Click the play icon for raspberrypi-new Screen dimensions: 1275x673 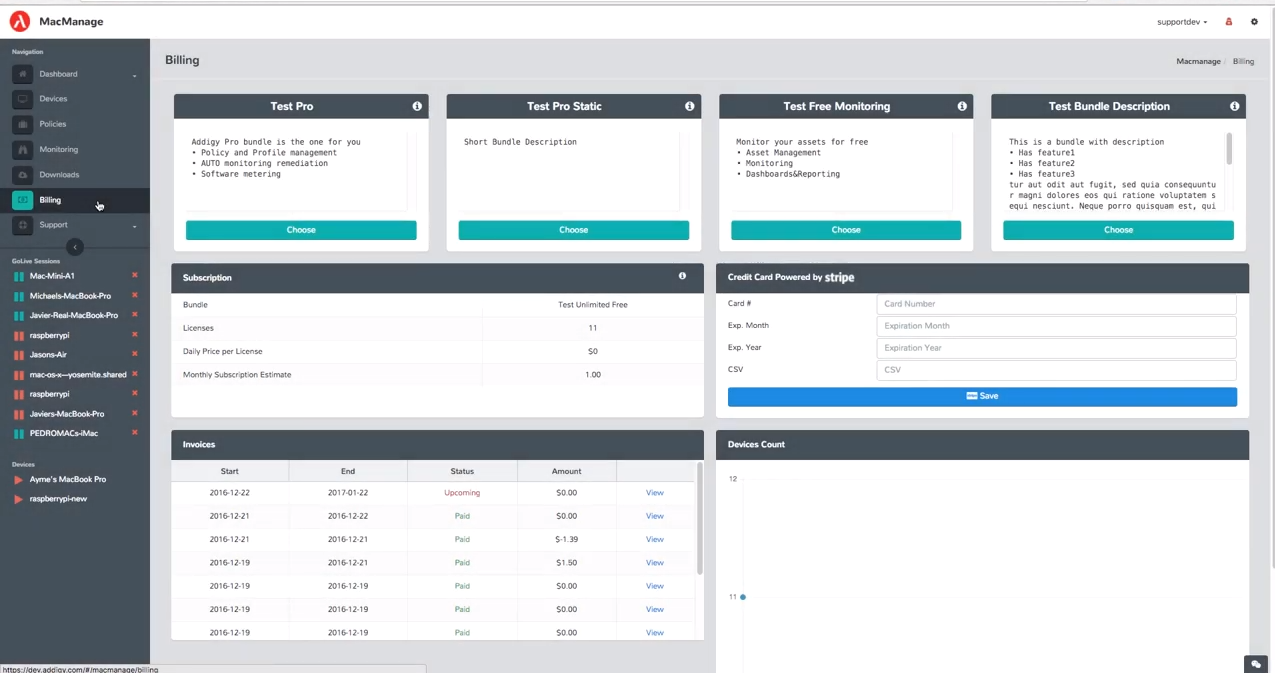coord(18,499)
